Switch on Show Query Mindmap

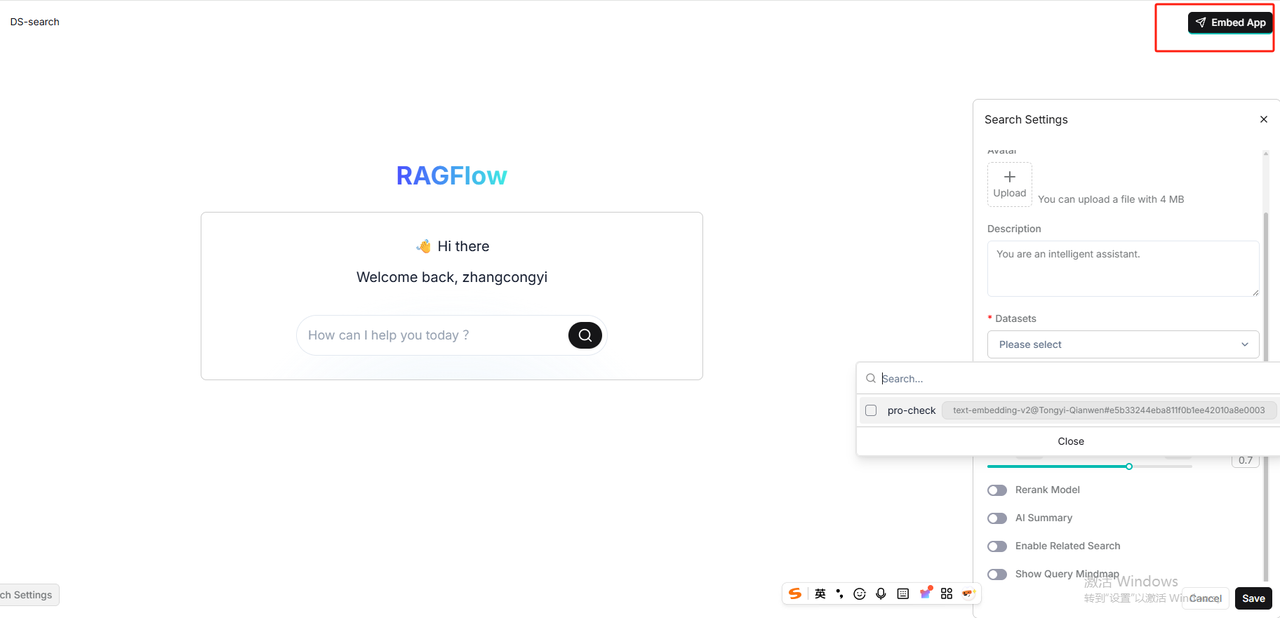click(997, 574)
